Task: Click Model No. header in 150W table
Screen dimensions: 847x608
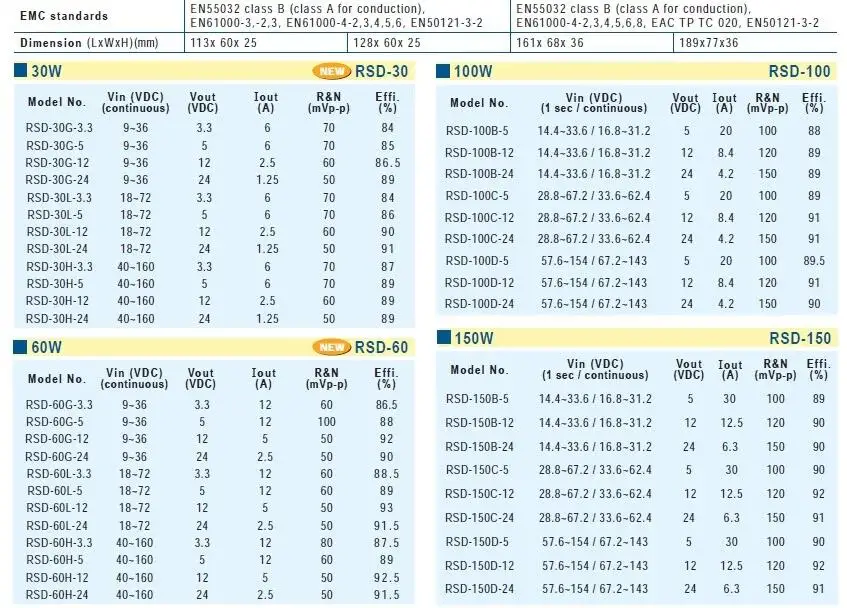Action: point(479,370)
